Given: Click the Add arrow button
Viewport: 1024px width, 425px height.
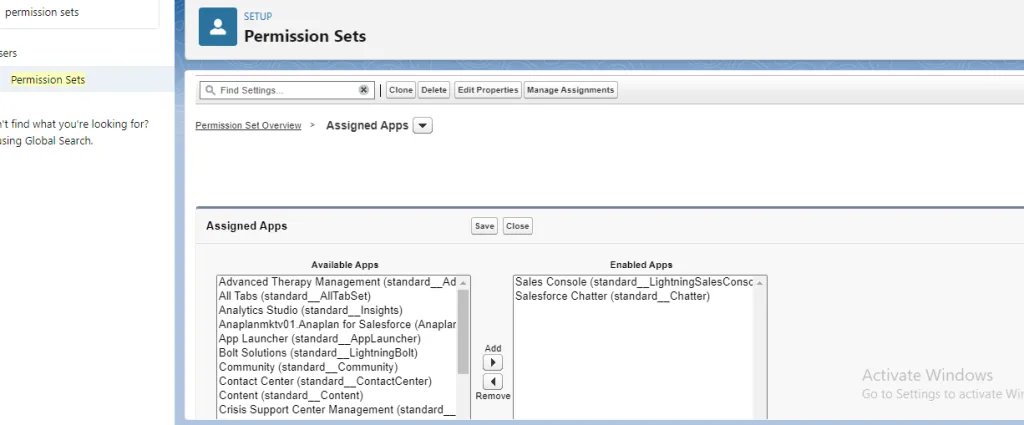Looking at the screenshot, I should pos(492,362).
